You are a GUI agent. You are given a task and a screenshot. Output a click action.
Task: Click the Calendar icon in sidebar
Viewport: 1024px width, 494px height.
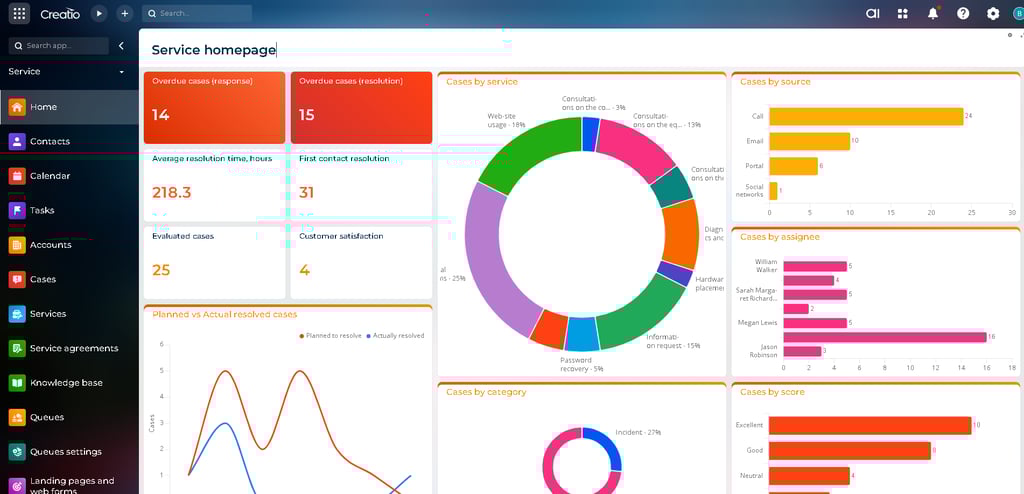coord(17,176)
